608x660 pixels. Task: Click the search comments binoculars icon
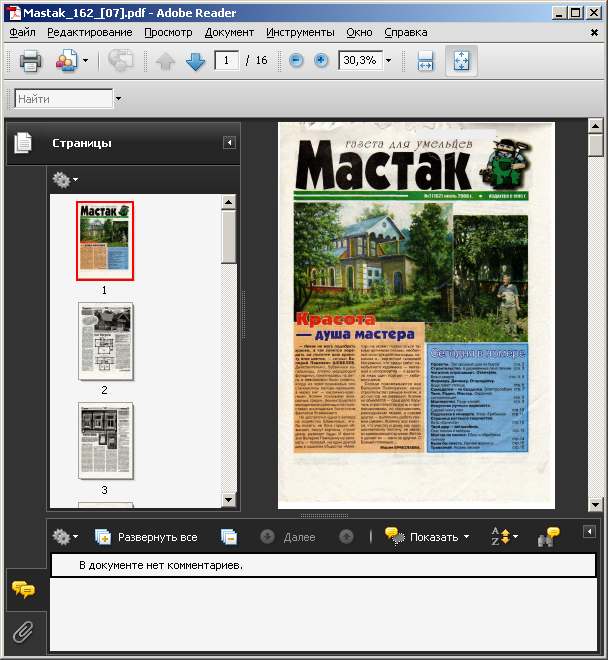point(549,537)
